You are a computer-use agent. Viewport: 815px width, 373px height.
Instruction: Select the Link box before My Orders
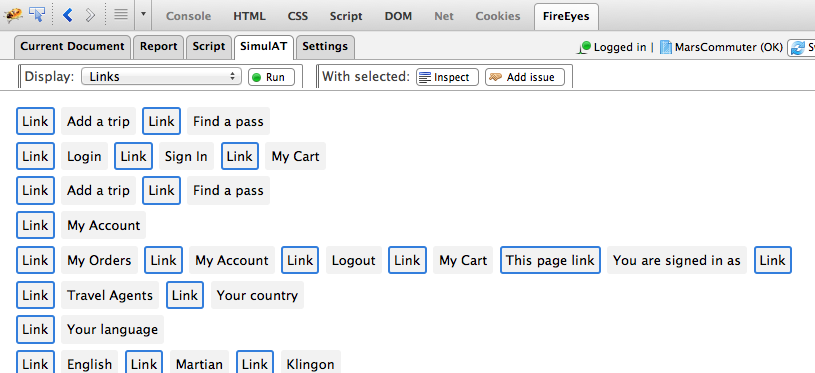point(35,260)
